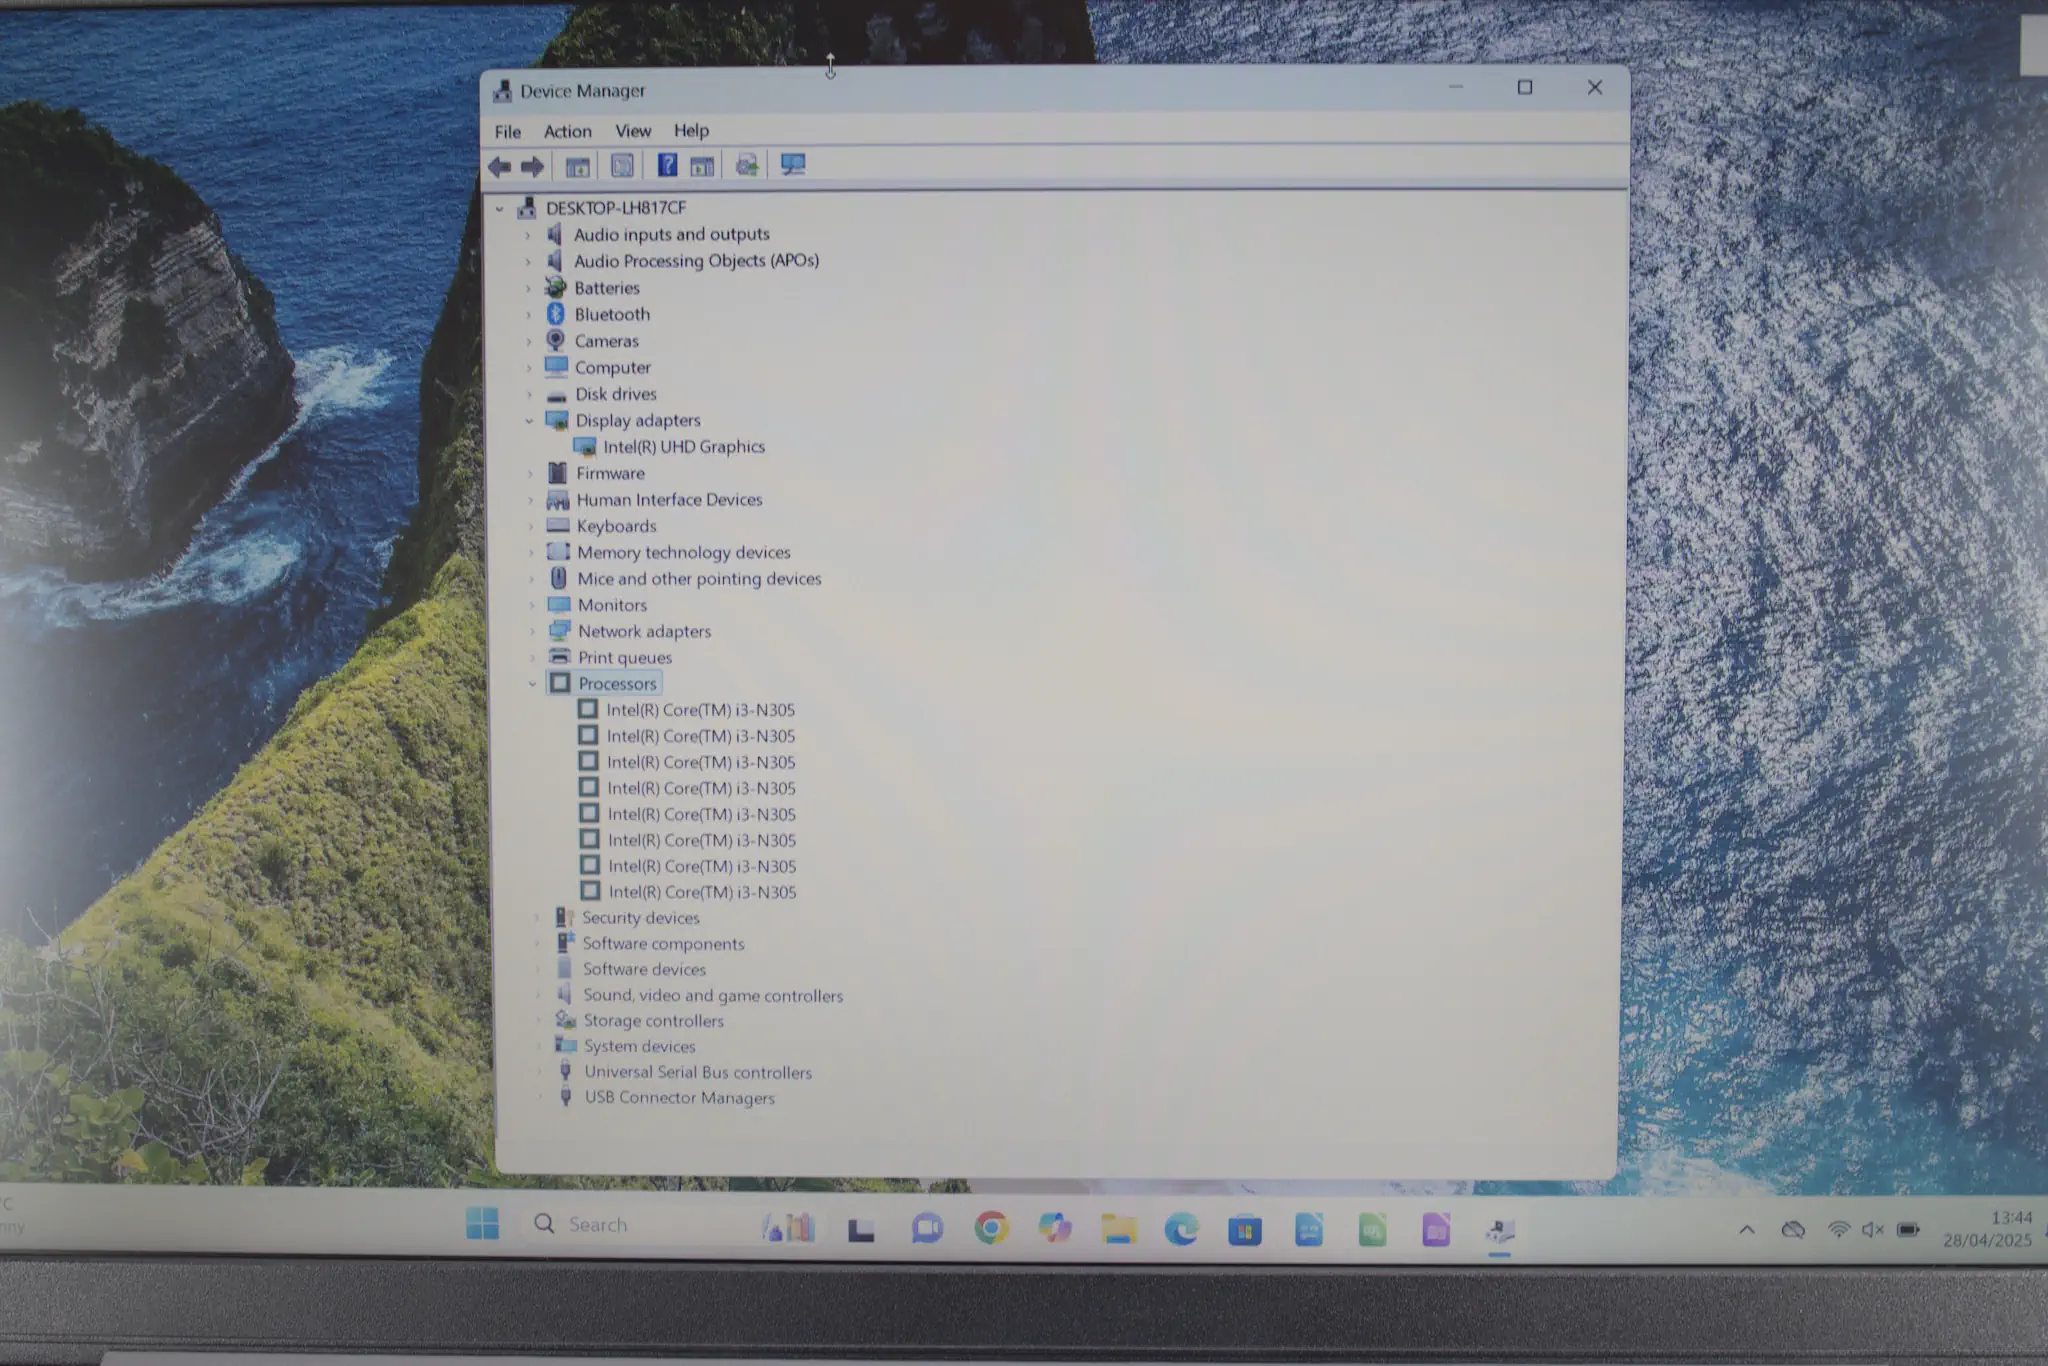The width and height of the screenshot is (2048, 1366).
Task: Click Show/Hide Console Tree toolbar icon
Action: click(x=577, y=167)
